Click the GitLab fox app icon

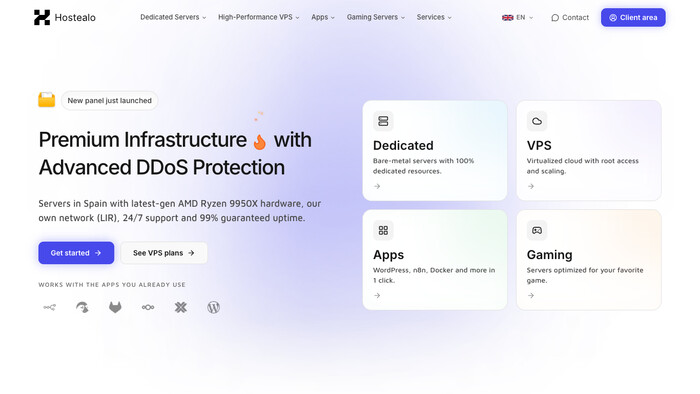coord(115,307)
